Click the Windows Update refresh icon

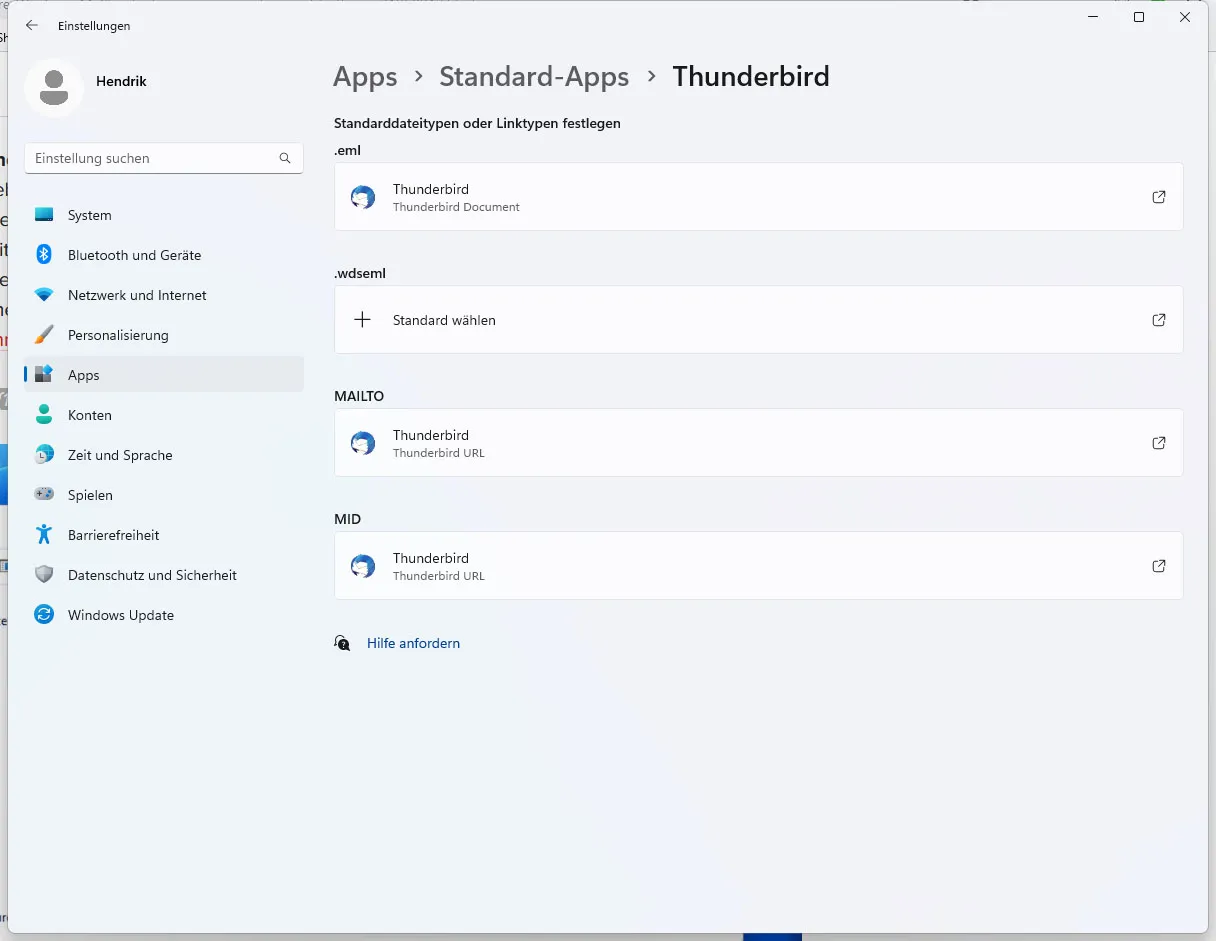click(x=44, y=615)
